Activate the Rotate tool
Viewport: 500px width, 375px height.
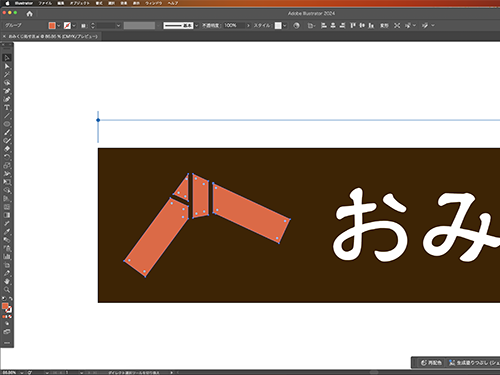pos(7,157)
